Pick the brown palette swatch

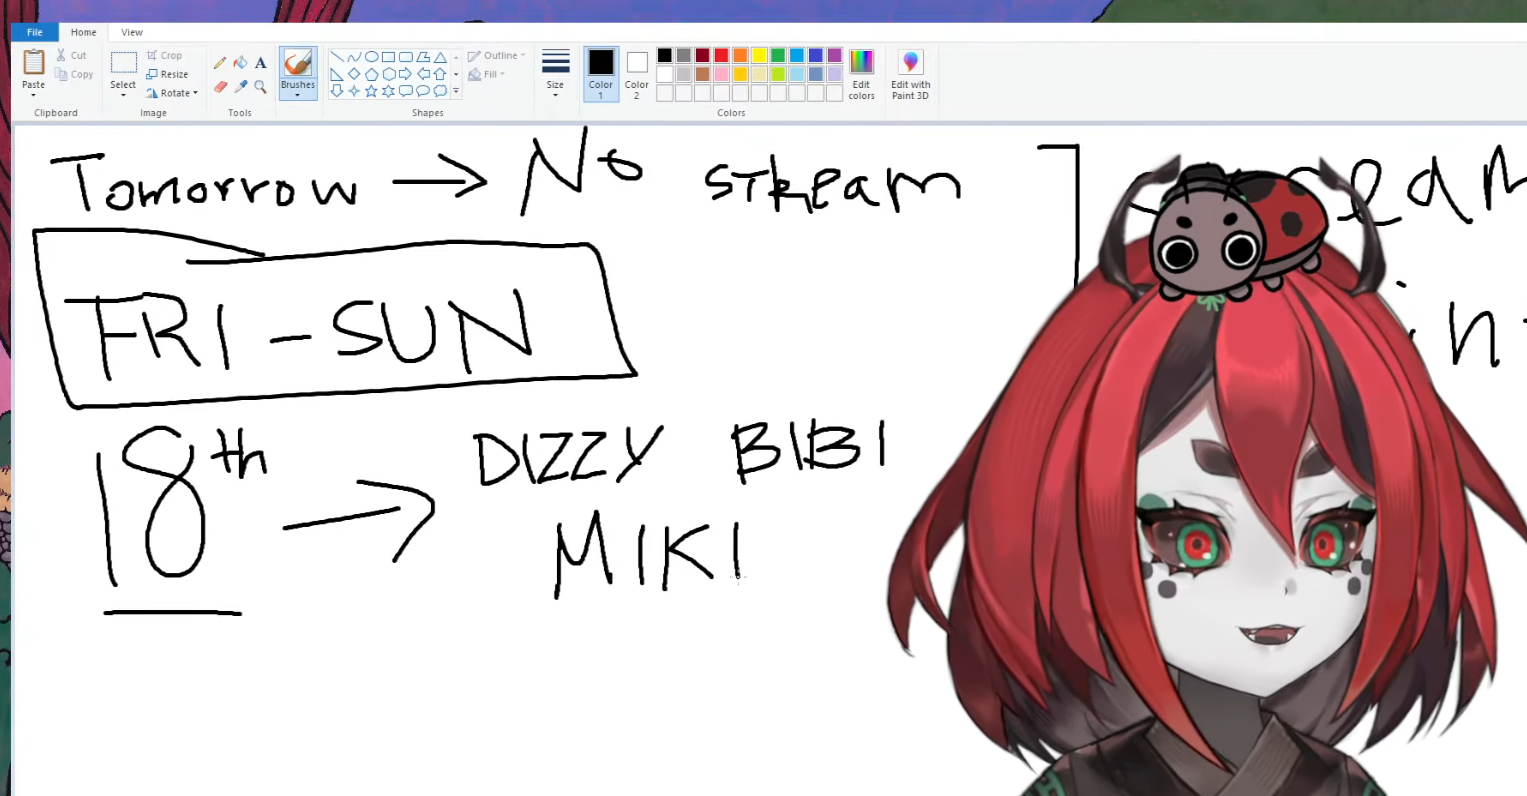coord(703,74)
